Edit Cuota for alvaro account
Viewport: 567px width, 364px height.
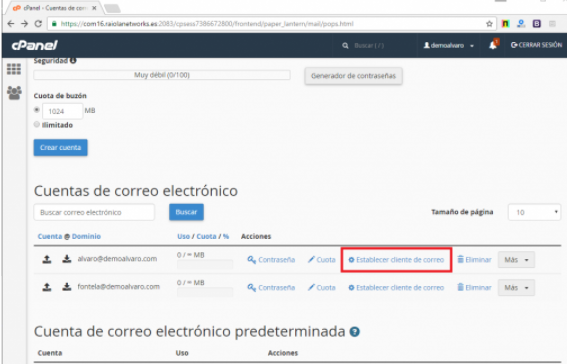coord(322,260)
